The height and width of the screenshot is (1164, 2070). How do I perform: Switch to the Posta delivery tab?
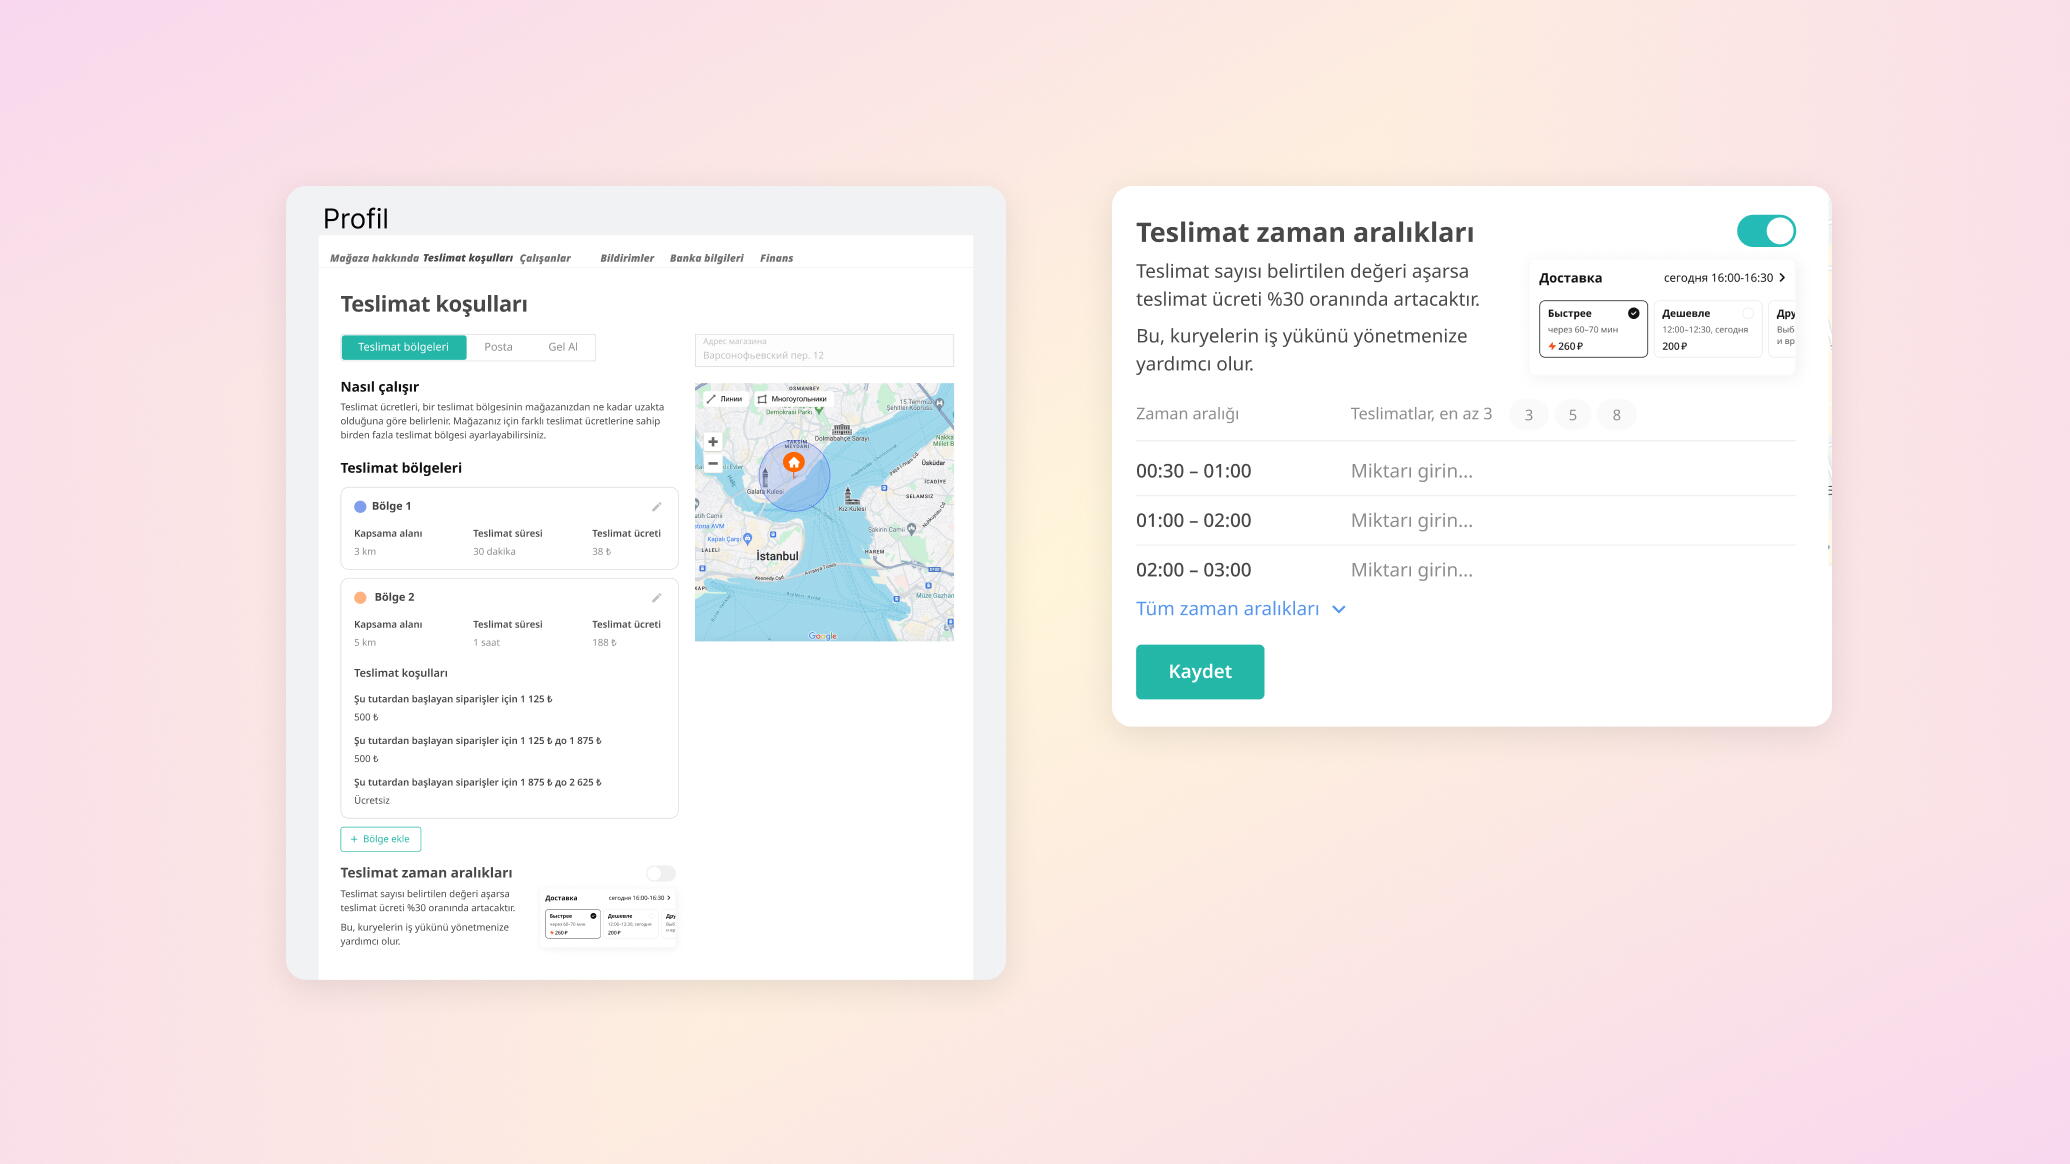[x=498, y=347]
